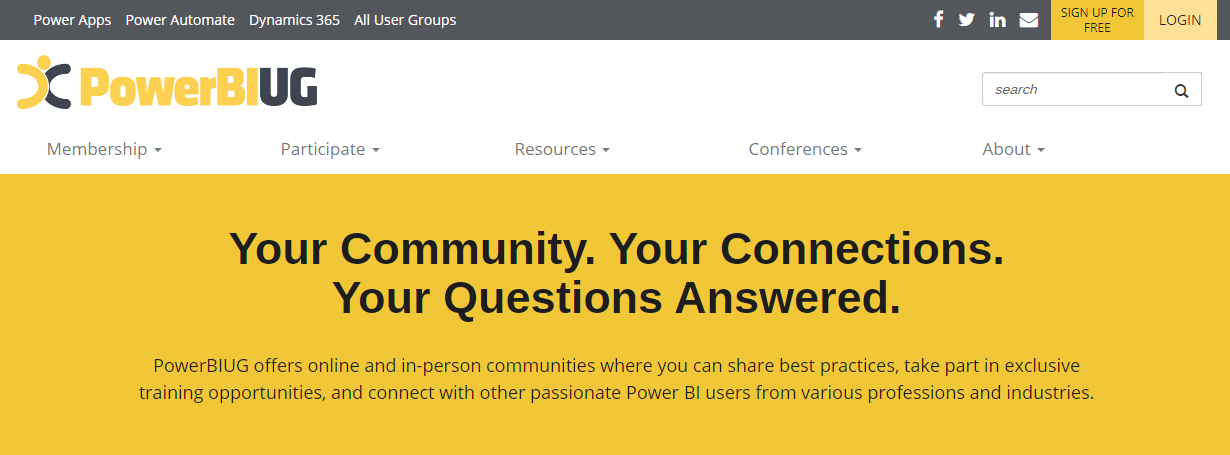The width and height of the screenshot is (1230, 455).
Task: Visit the Dynamics 365 link
Action: coord(294,20)
